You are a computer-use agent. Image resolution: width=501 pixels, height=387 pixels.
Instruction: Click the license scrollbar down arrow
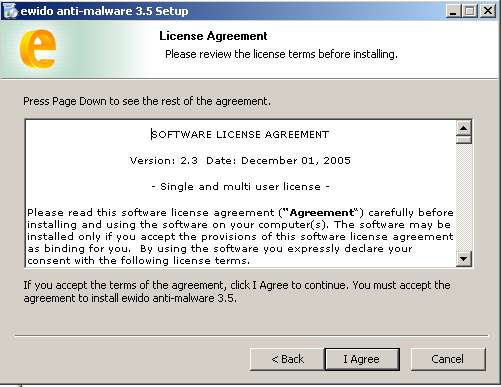tap(464, 258)
